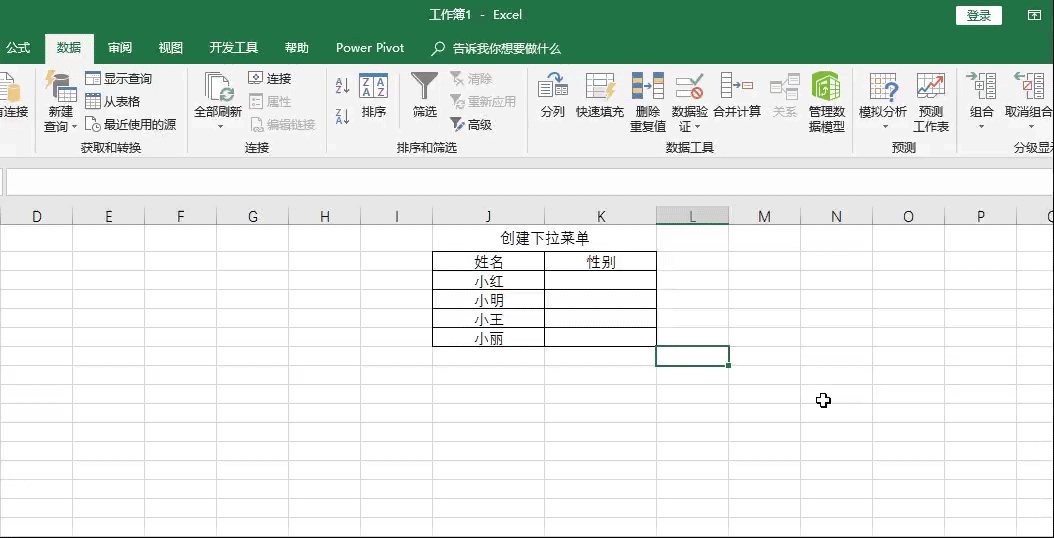
Task: Select the cell containing 小王
Action: coord(489,319)
